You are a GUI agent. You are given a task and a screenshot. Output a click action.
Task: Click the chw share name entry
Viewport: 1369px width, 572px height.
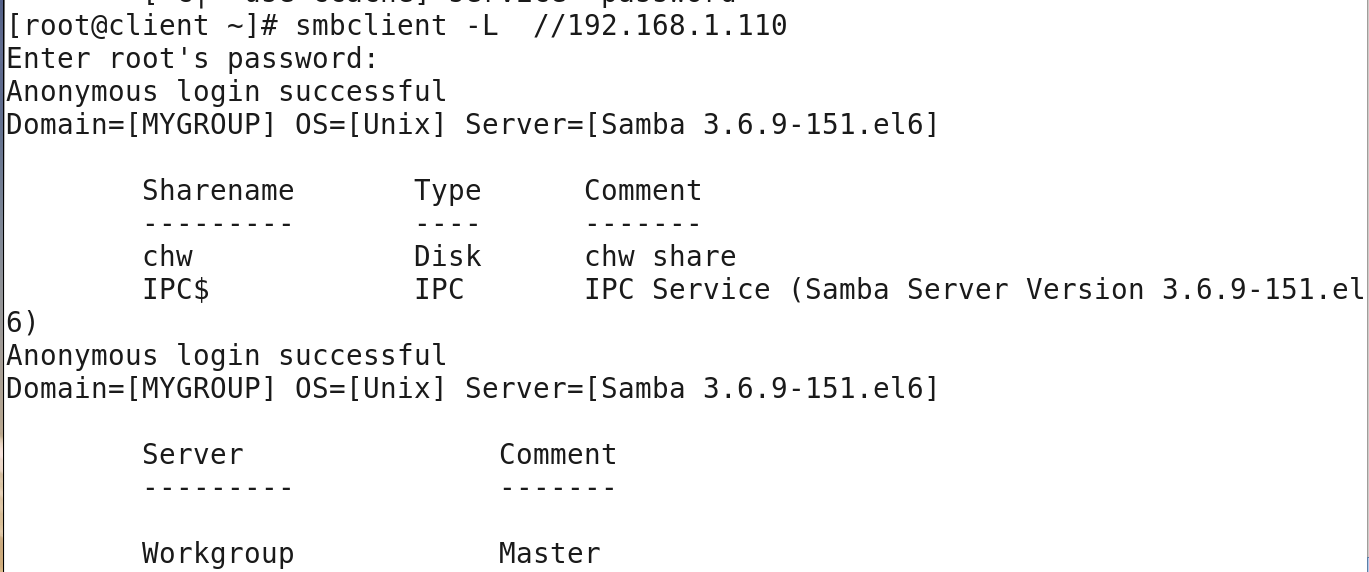tap(167, 256)
